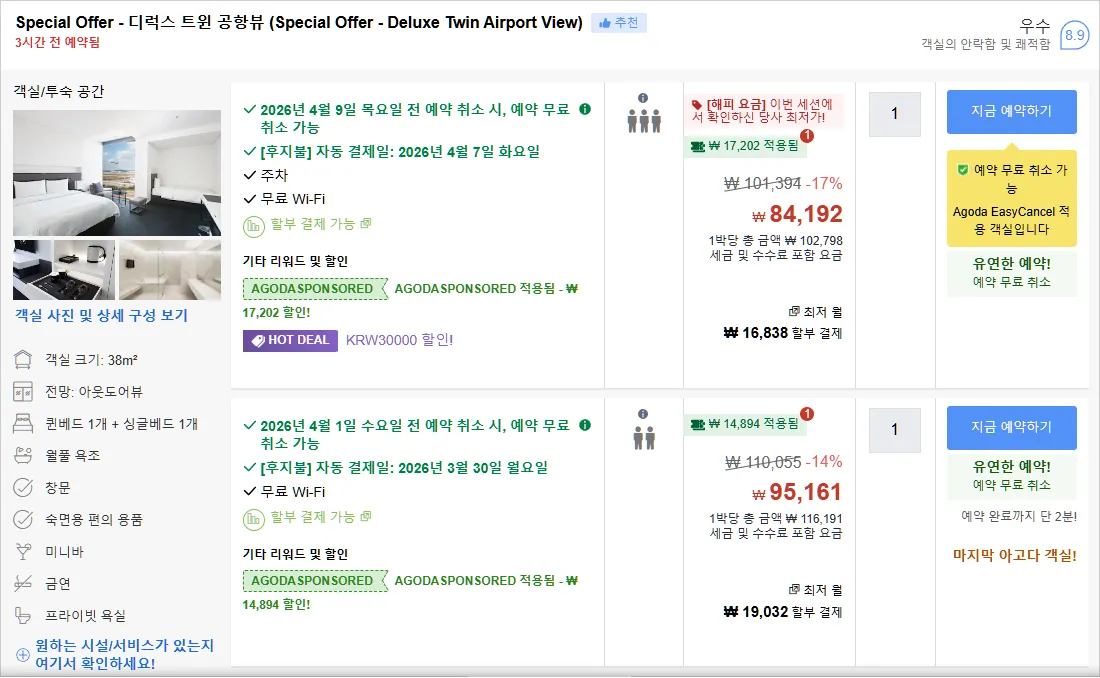
Task: Open room quantity selector for ₩95,161 offer
Action: [894, 430]
